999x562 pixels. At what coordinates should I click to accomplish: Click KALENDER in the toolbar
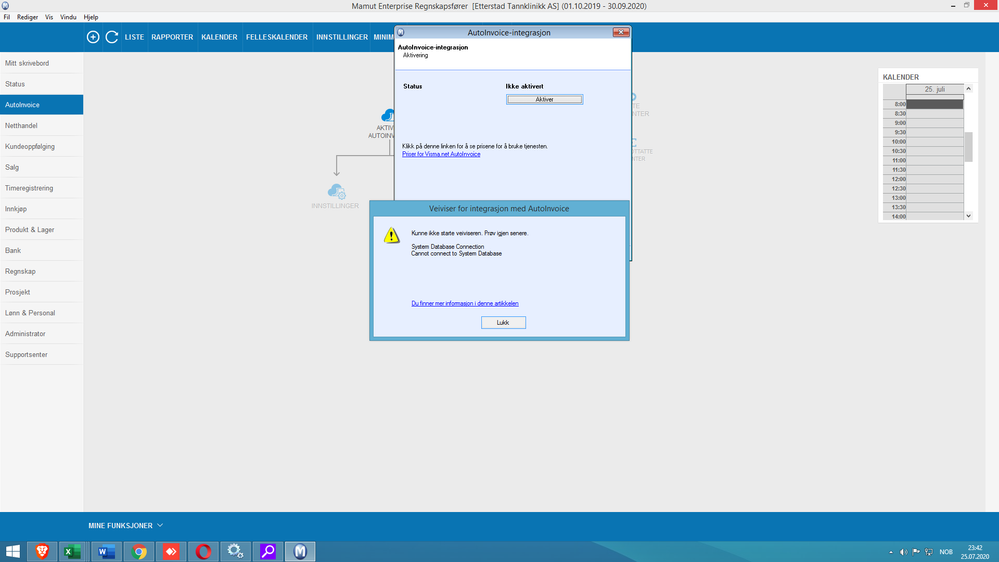tap(219, 37)
